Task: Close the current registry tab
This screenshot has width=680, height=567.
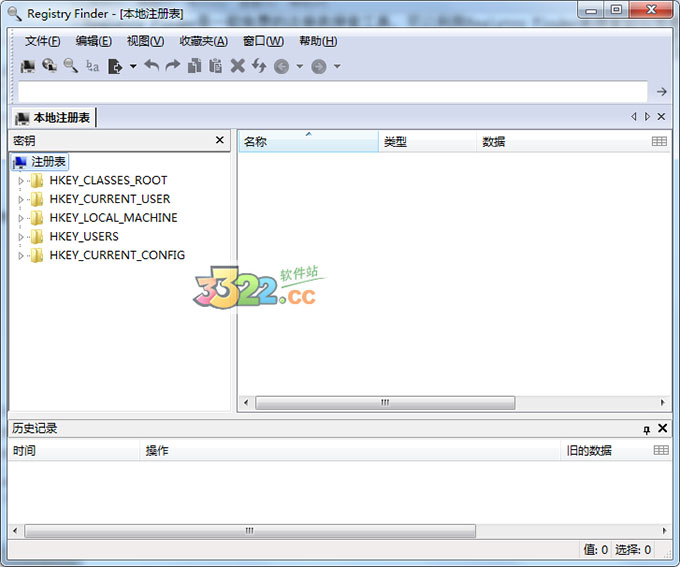Action: (x=661, y=116)
